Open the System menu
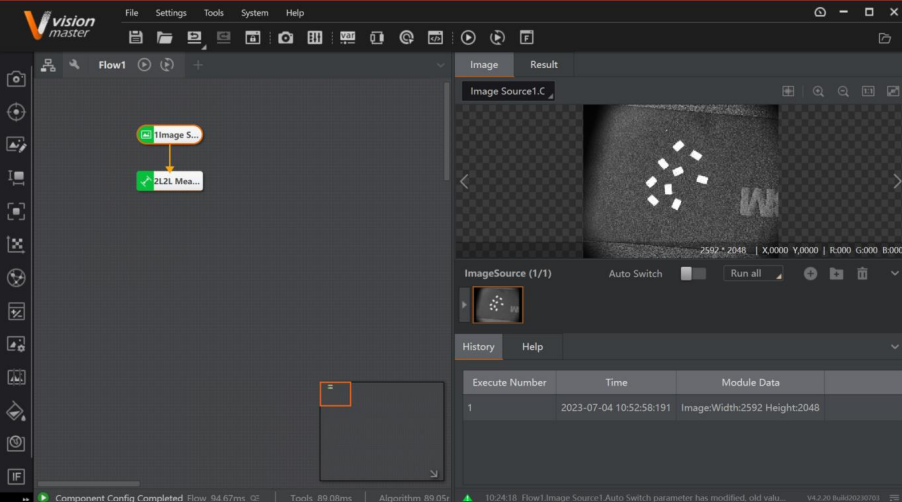Image resolution: width=902 pixels, height=502 pixels. pyautogui.click(x=254, y=13)
